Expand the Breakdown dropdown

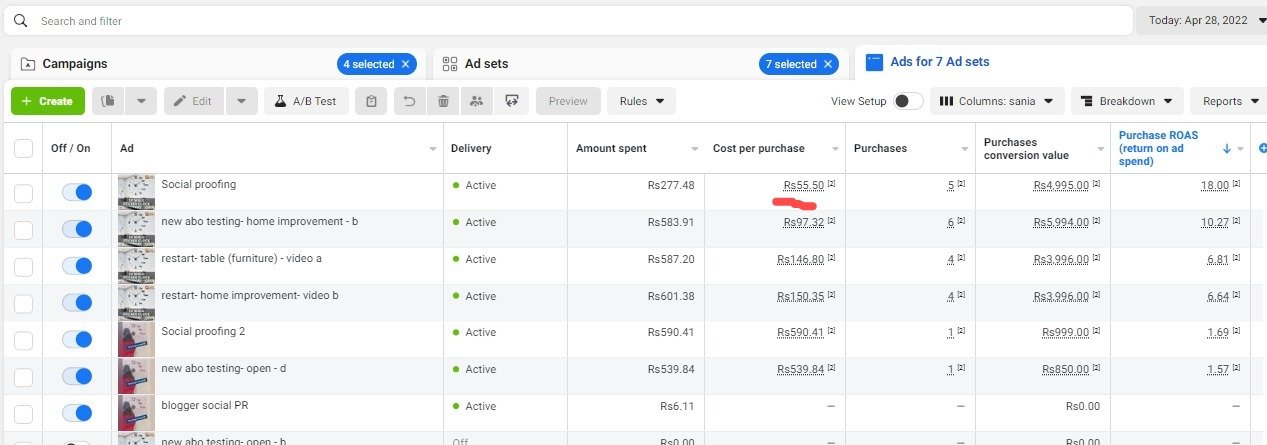tap(1127, 101)
